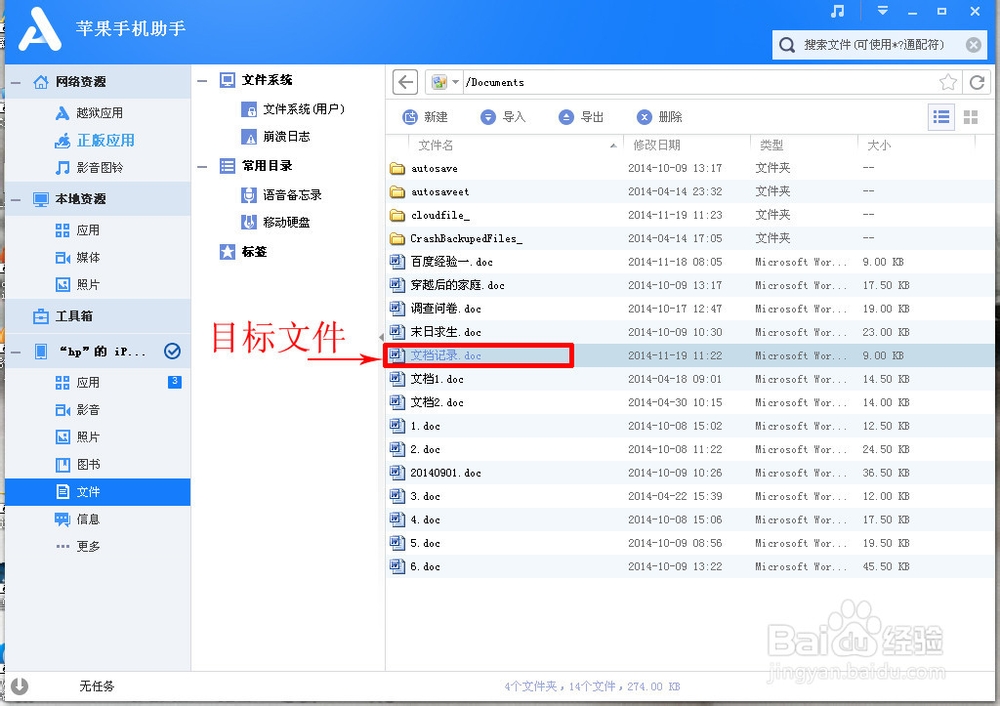Toggle the device connection checkmark indicator

pos(173,351)
